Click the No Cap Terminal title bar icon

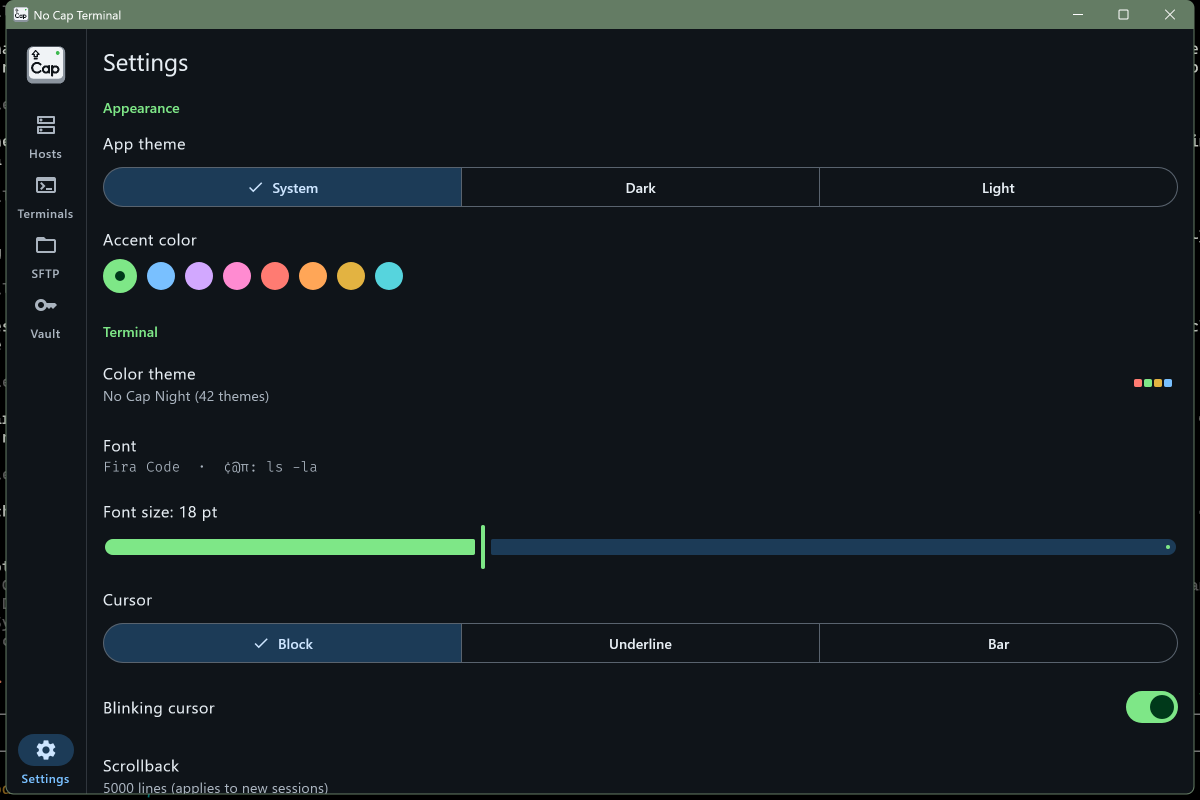(20, 15)
